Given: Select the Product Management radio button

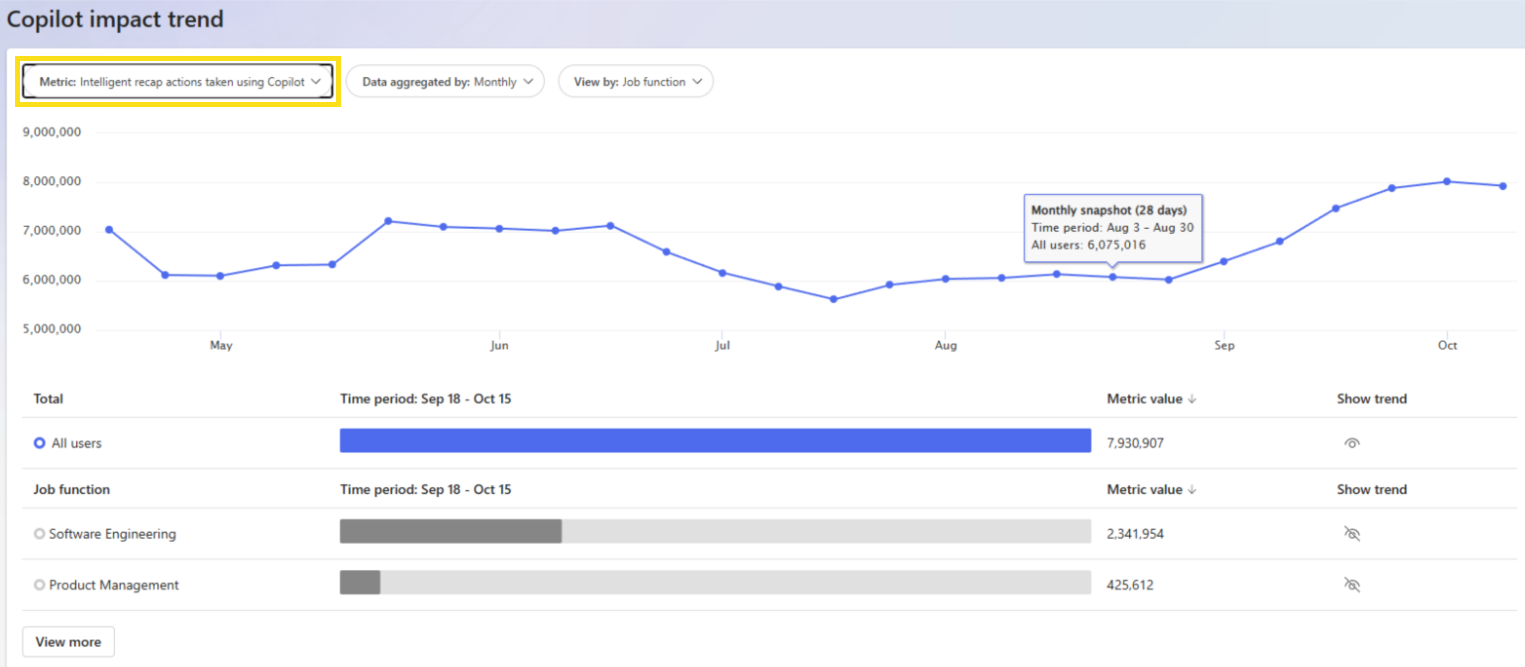Looking at the screenshot, I should pos(39,584).
